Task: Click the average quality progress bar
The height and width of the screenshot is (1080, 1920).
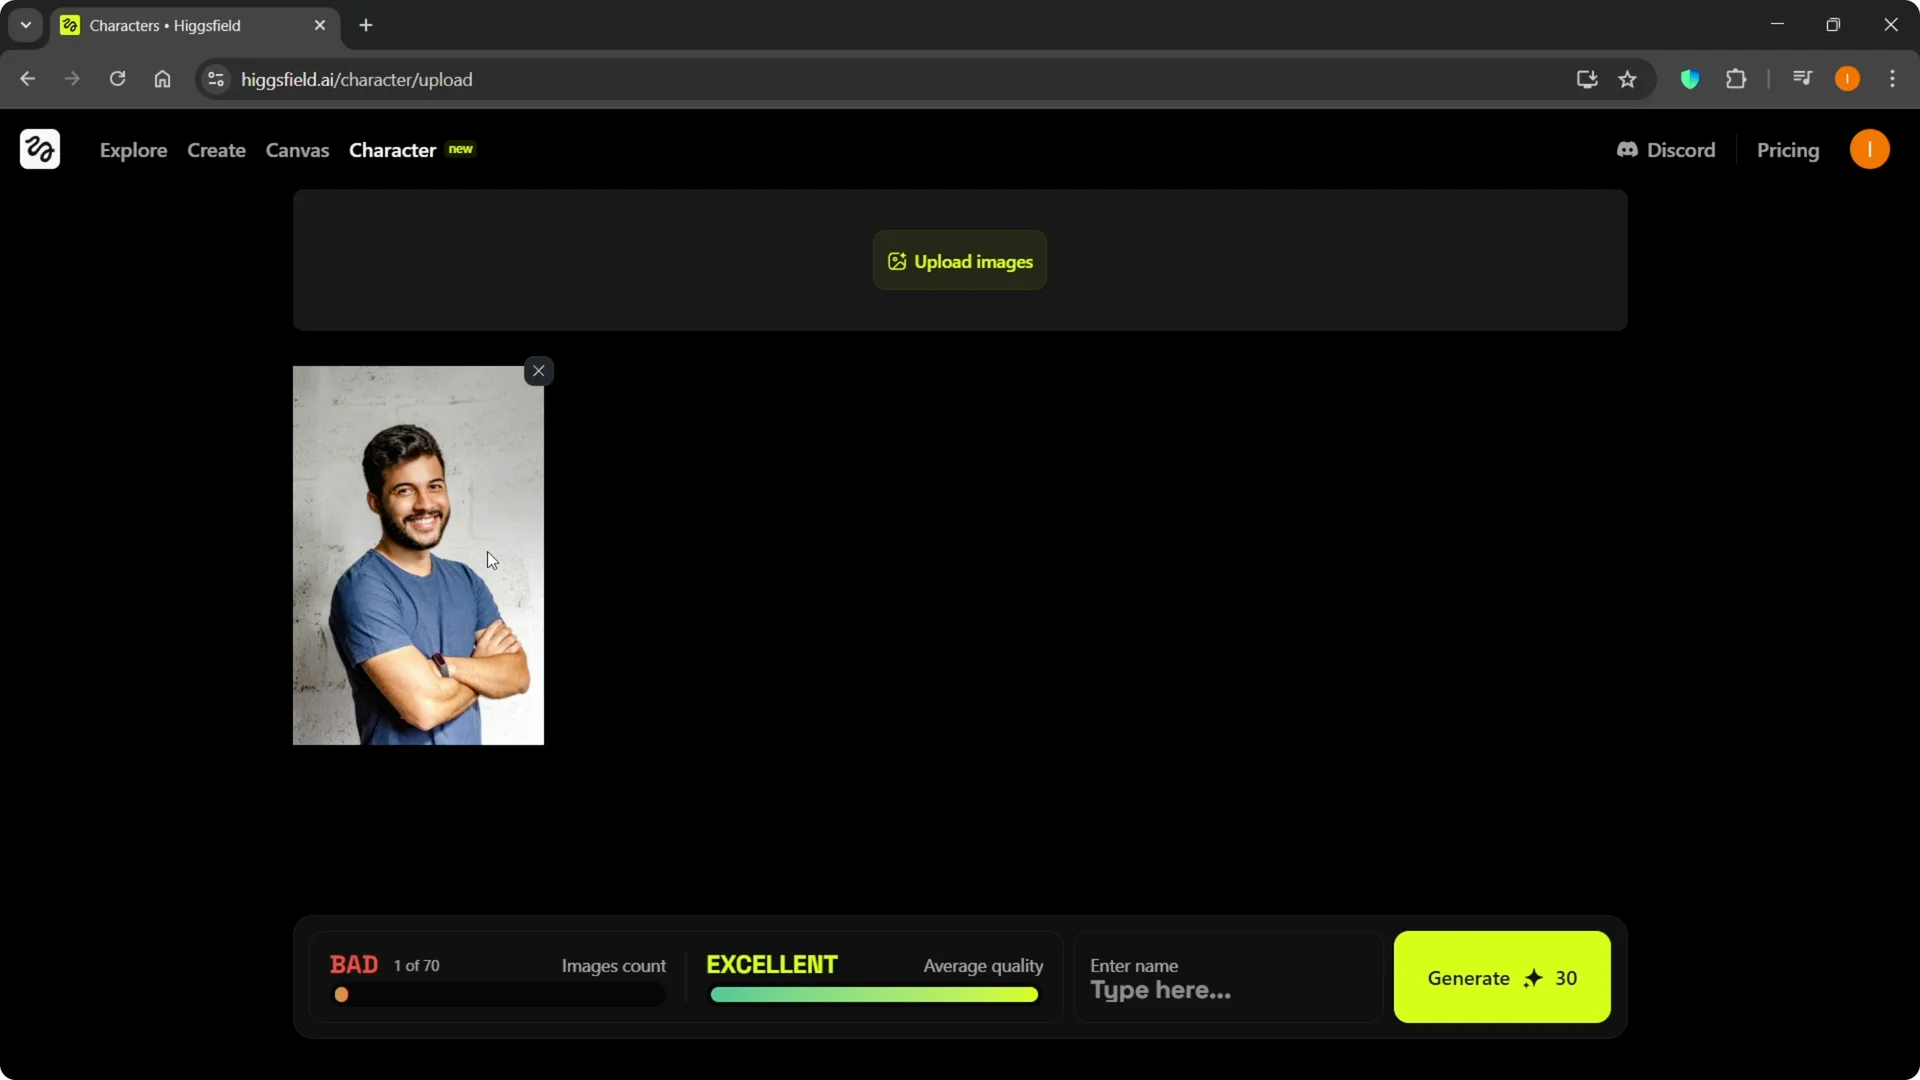Action: coord(874,995)
